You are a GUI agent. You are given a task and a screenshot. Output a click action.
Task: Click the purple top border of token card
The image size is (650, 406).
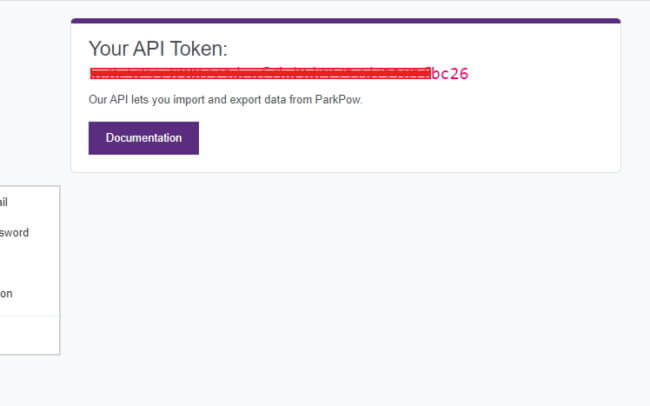tap(346, 21)
